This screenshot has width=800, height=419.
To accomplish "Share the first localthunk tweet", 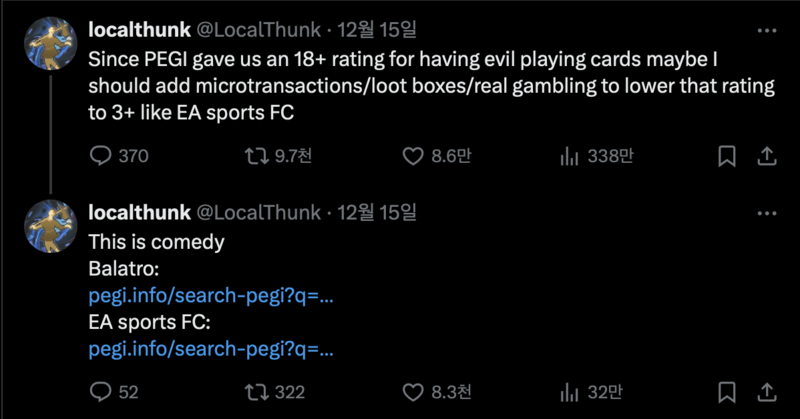I will pos(766,156).
